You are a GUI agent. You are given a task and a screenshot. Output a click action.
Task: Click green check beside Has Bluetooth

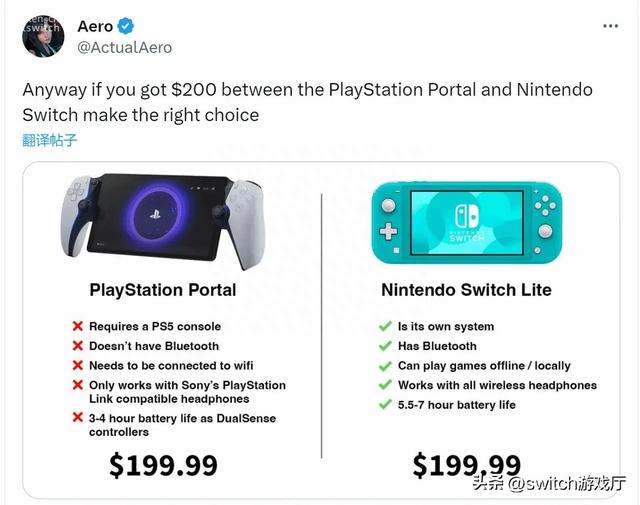(x=385, y=346)
